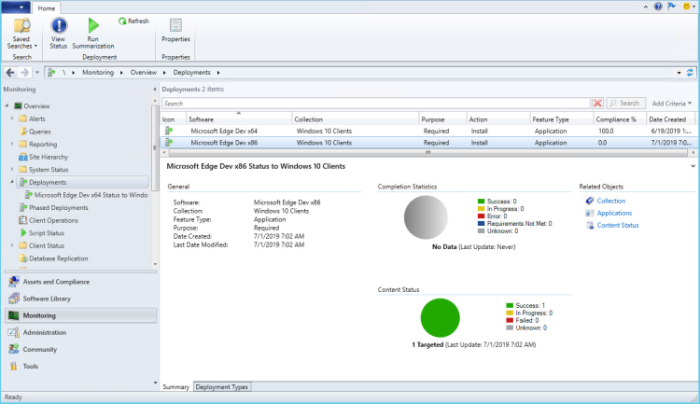Click Deployments in the breadcrumb path
Viewport: 700px width, 404px height.
192,72
